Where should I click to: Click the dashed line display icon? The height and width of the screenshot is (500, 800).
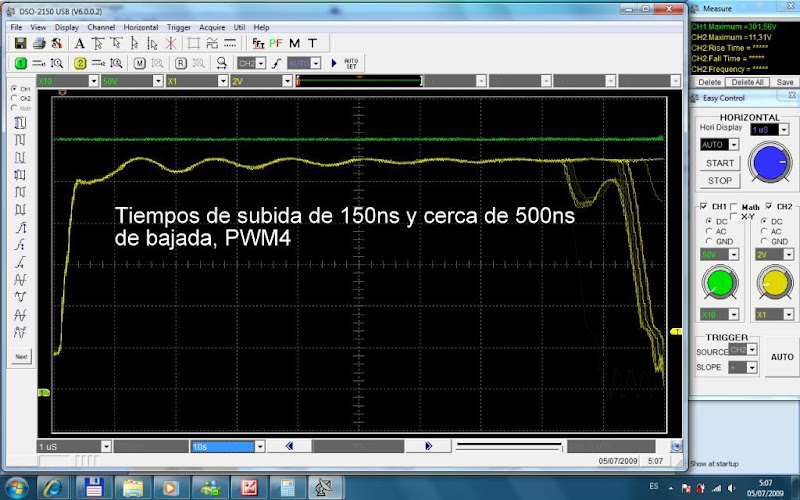tap(230, 43)
